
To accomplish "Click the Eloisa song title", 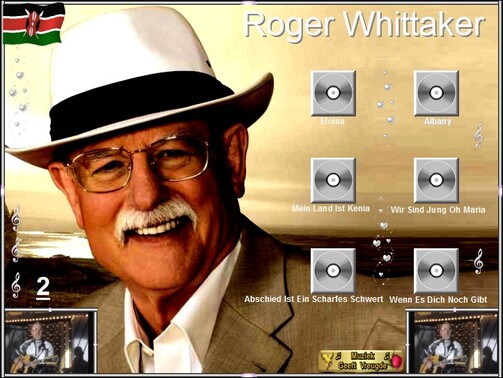I will (332, 121).
